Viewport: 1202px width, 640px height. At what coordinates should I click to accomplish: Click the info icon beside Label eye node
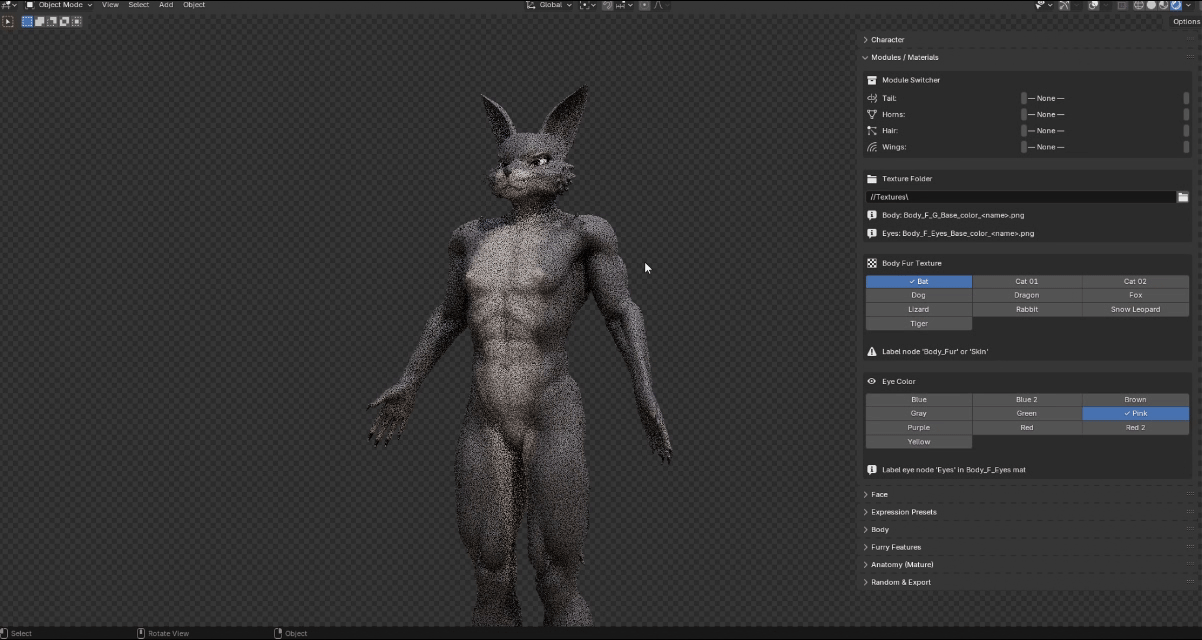(872, 469)
